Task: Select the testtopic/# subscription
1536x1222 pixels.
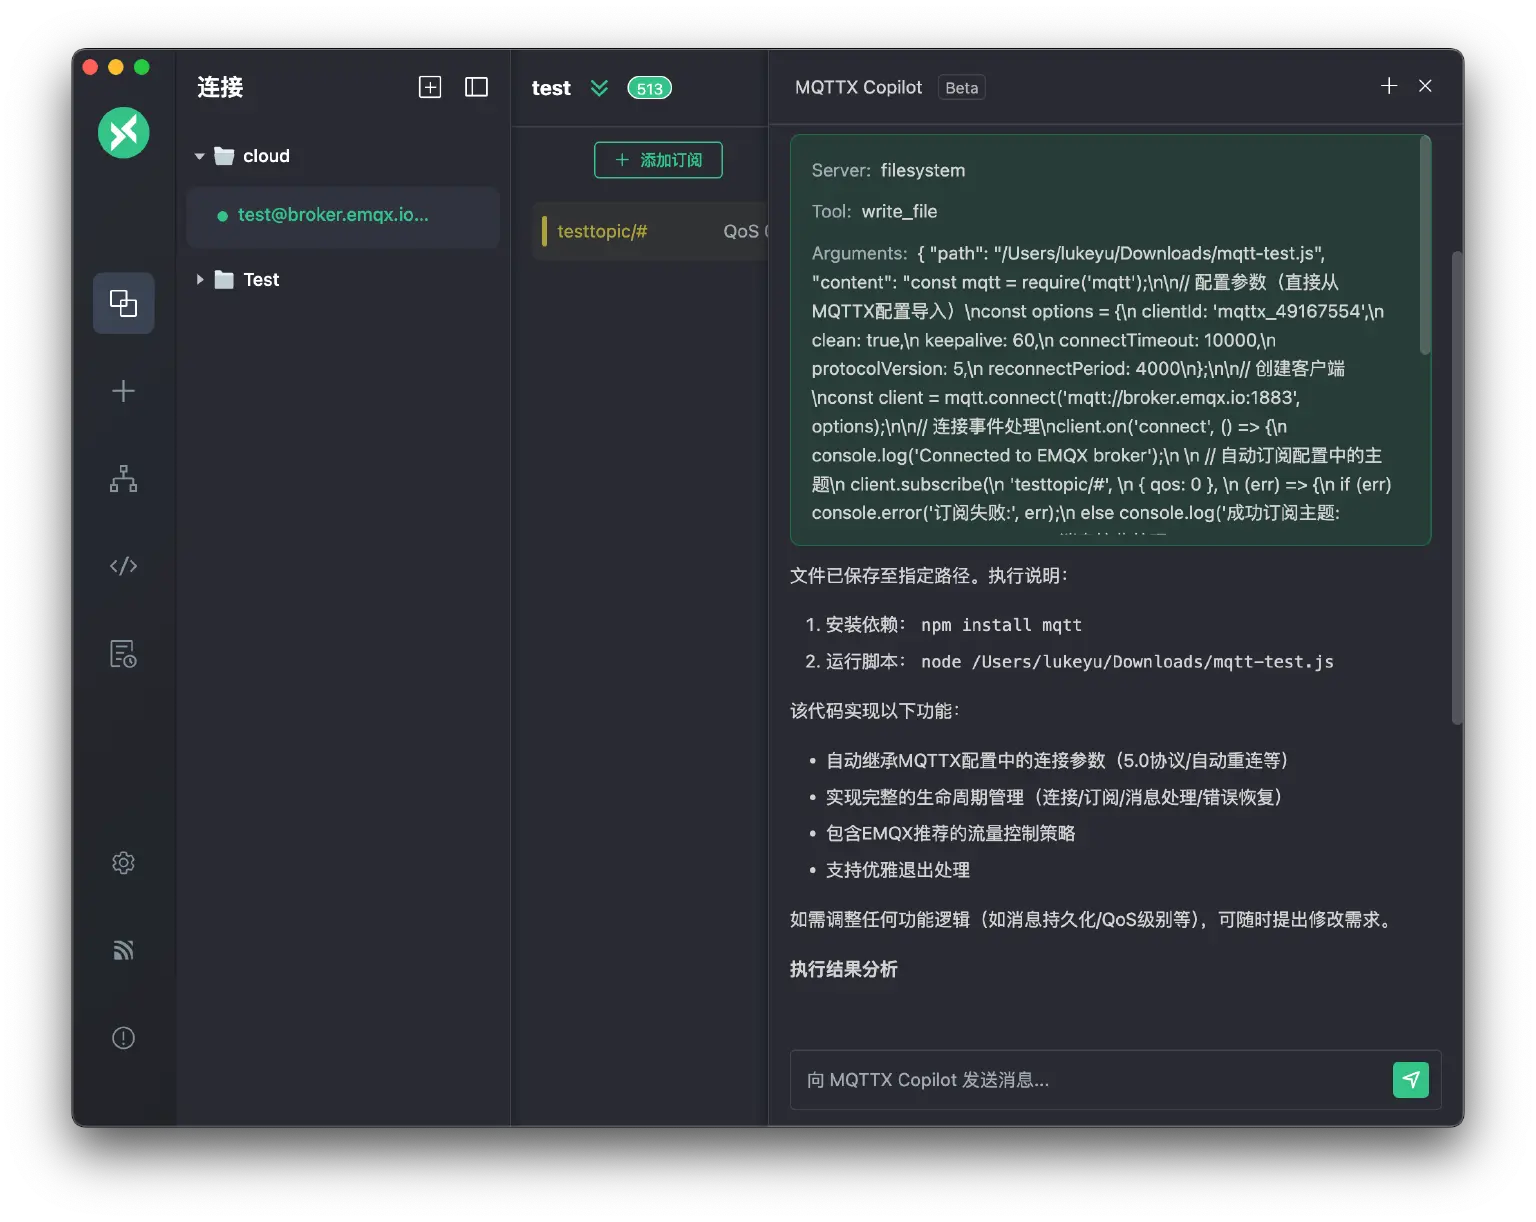Action: 602,231
